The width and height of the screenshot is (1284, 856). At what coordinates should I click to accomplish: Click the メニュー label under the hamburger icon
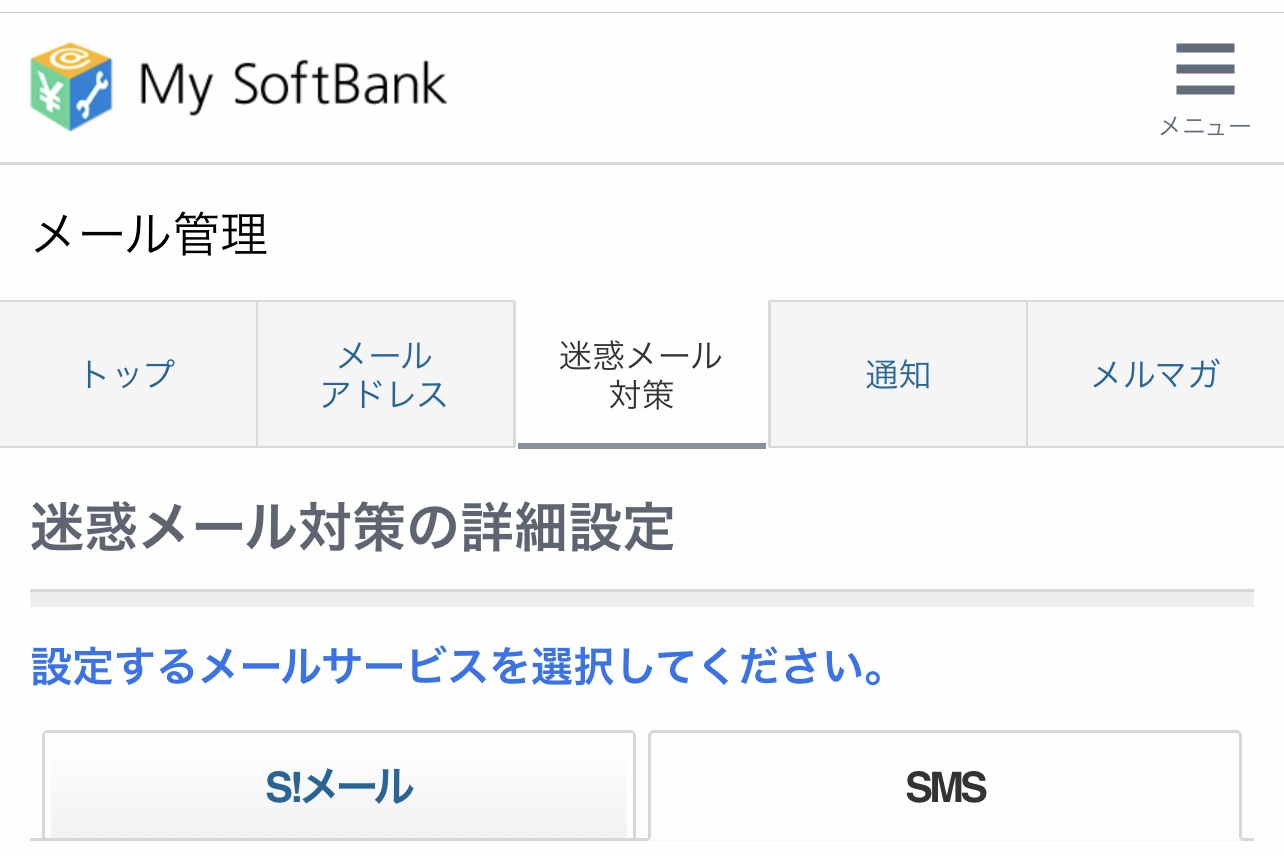coord(1205,127)
